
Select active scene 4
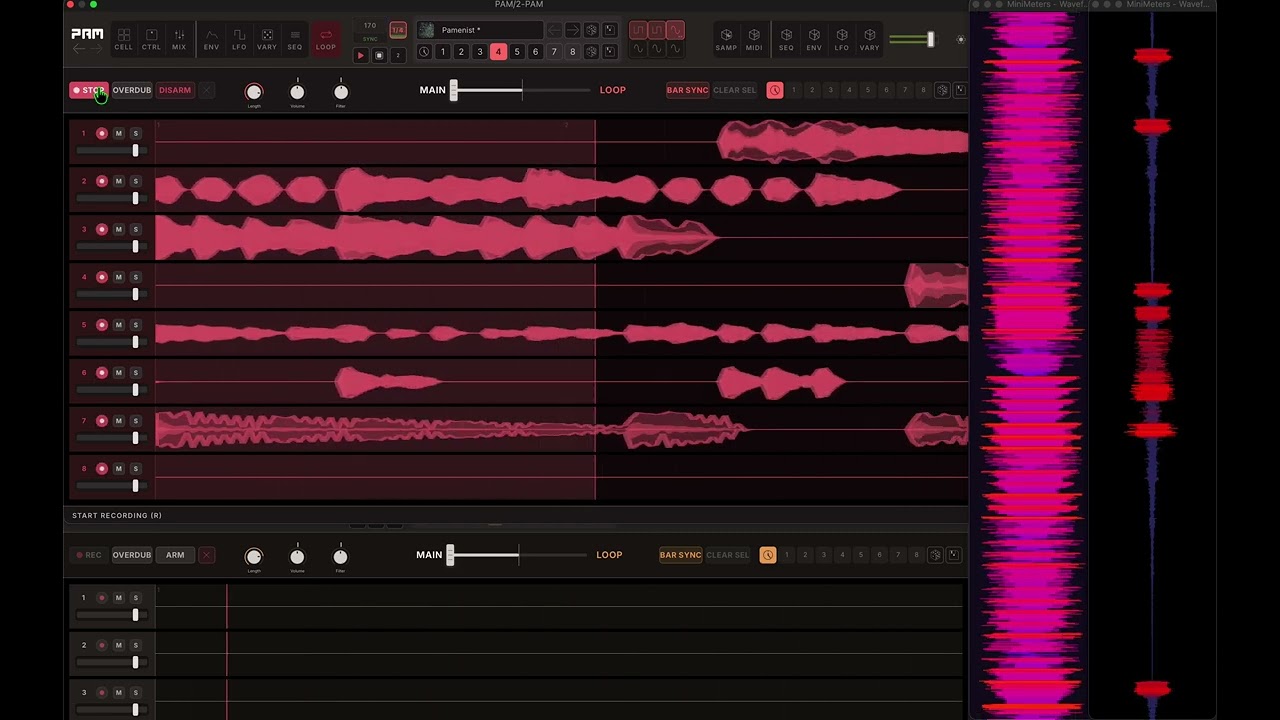click(498, 52)
